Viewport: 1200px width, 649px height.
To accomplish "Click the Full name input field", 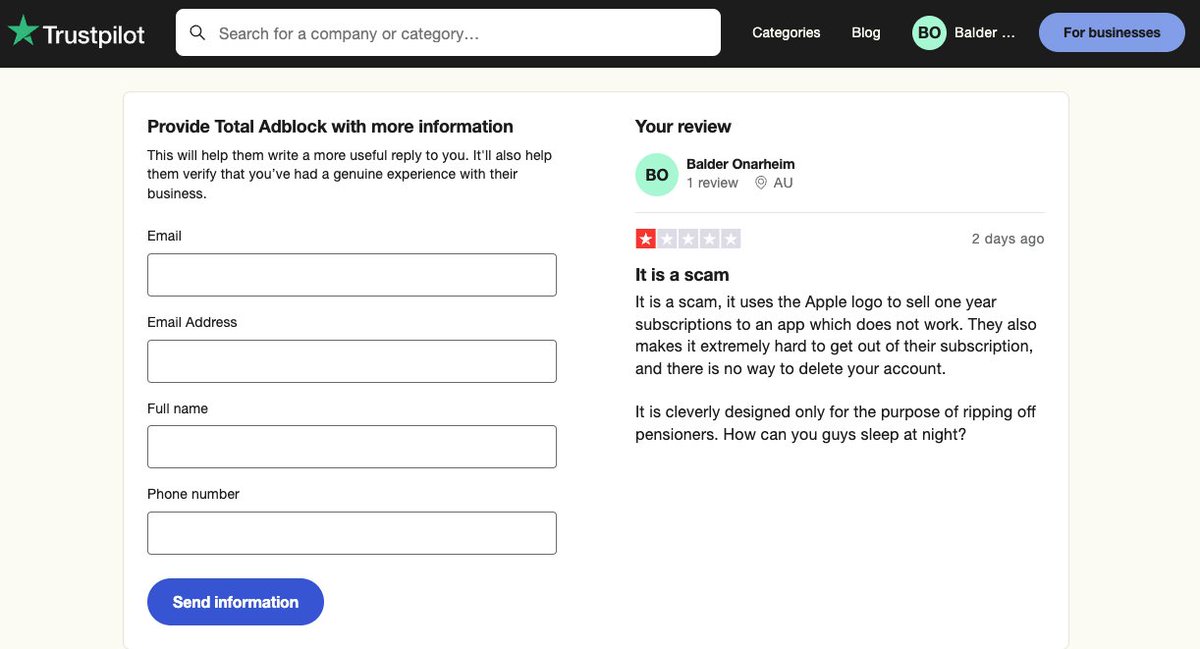I will (352, 447).
